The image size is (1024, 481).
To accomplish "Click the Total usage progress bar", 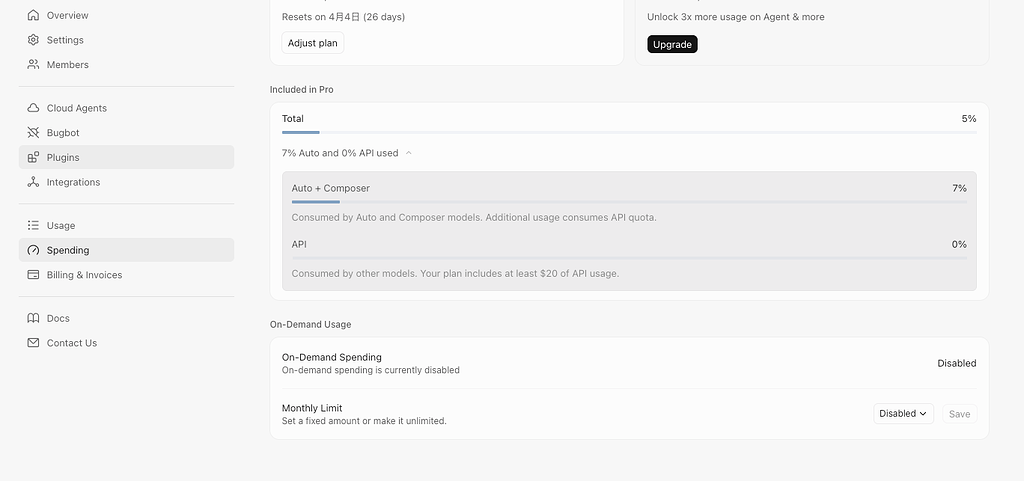I will click(x=629, y=132).
